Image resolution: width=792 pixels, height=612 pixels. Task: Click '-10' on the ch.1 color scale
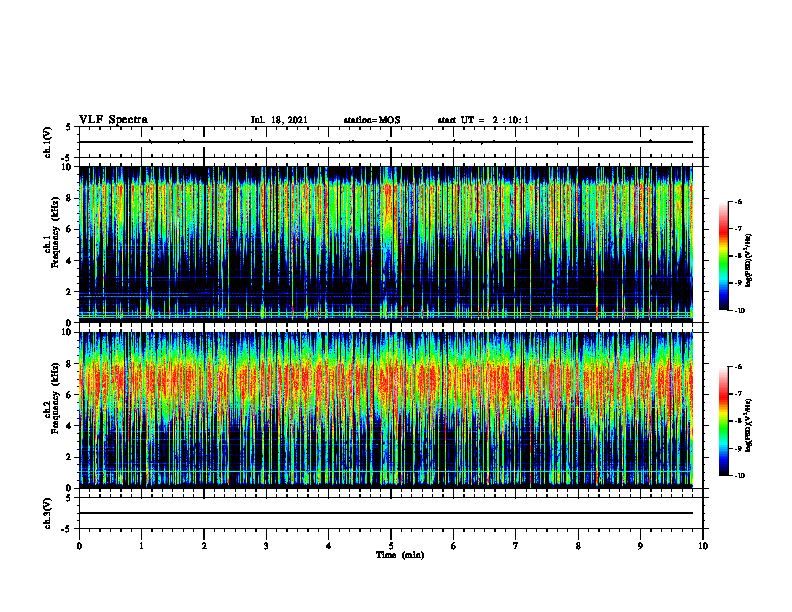739,310
